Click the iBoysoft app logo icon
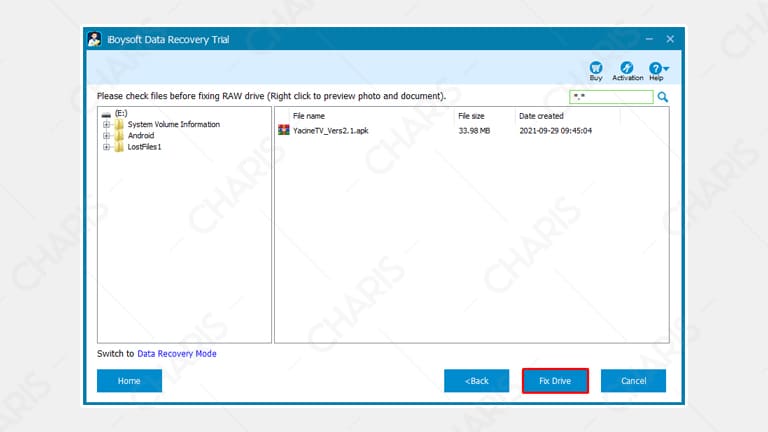Viewport: 768px width, 432px height. tap(94, 38)
